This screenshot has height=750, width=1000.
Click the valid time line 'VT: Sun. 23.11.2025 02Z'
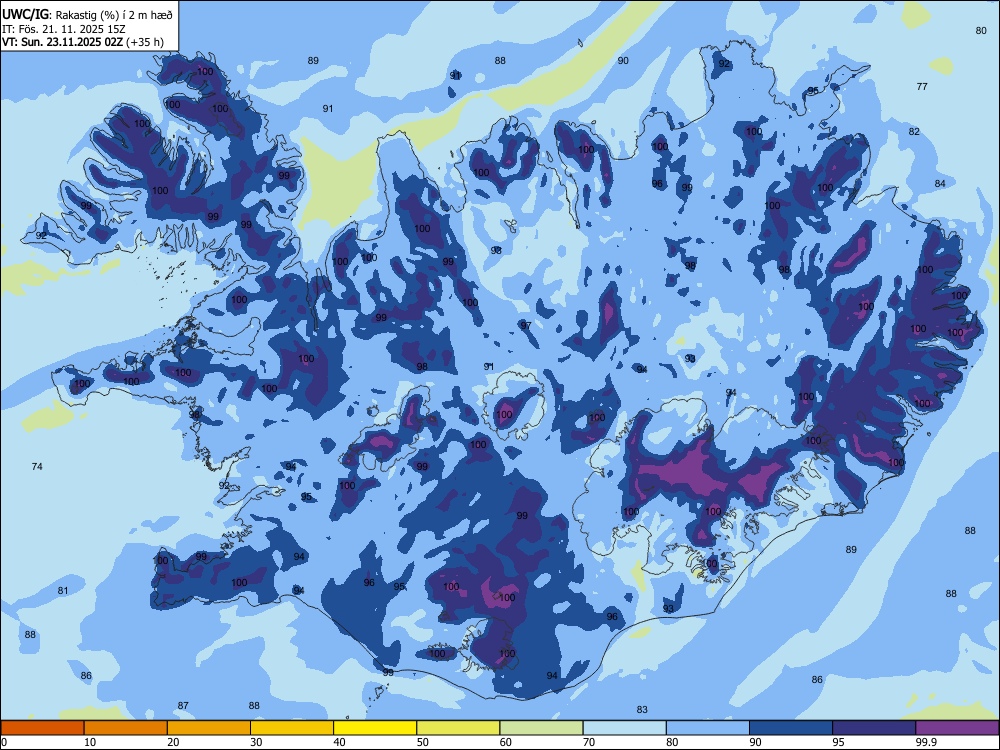62,42
